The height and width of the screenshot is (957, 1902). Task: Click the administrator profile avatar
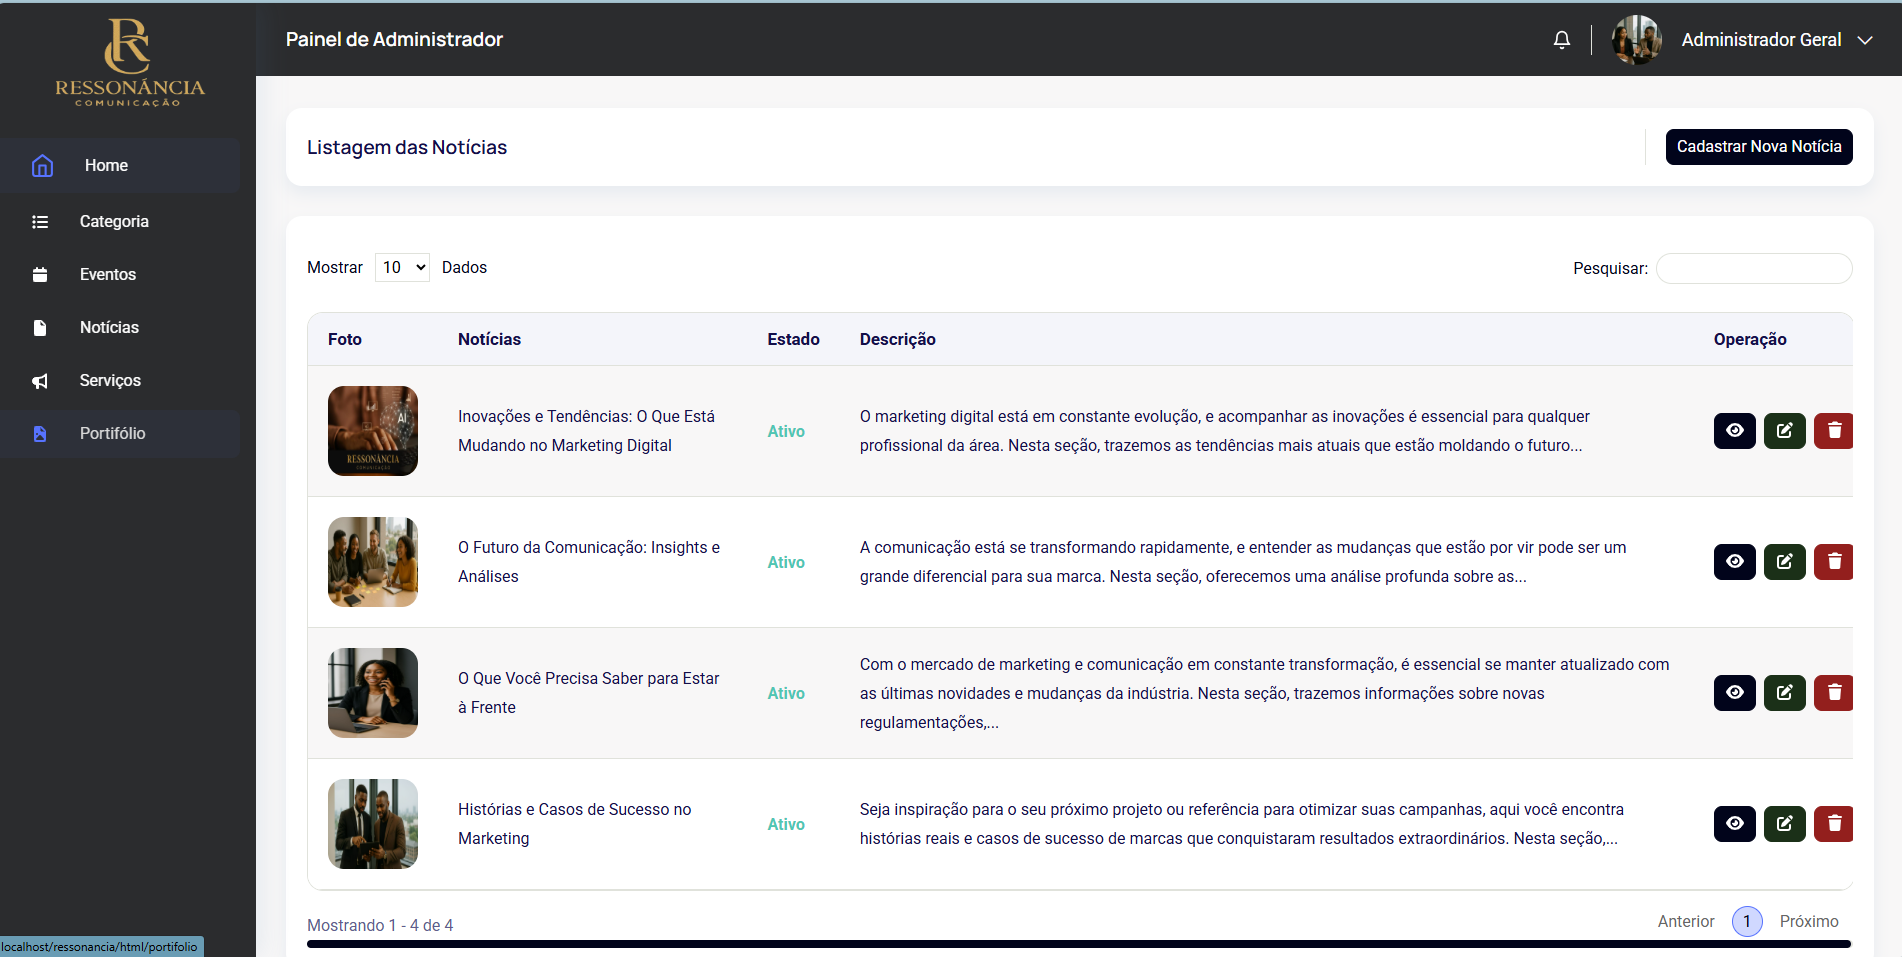click(x=1636, y=40)
